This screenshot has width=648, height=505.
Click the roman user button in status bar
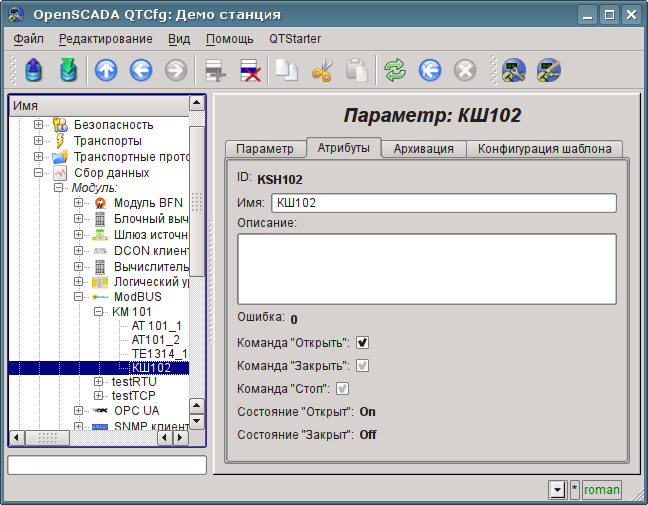602,489
